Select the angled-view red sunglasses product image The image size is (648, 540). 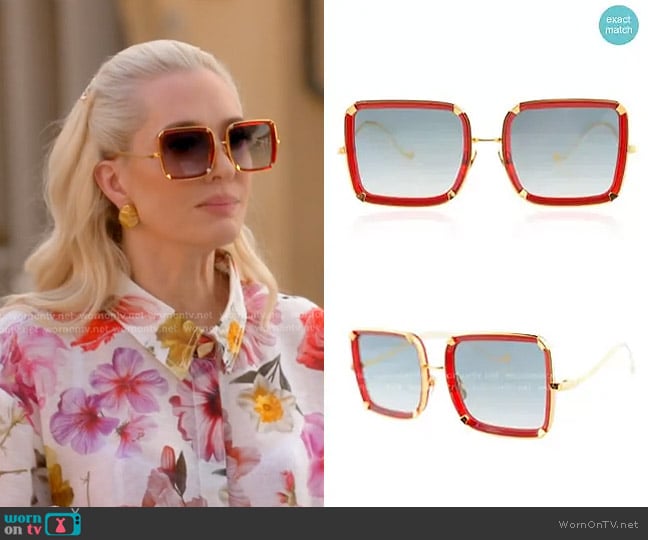(491, 384)
